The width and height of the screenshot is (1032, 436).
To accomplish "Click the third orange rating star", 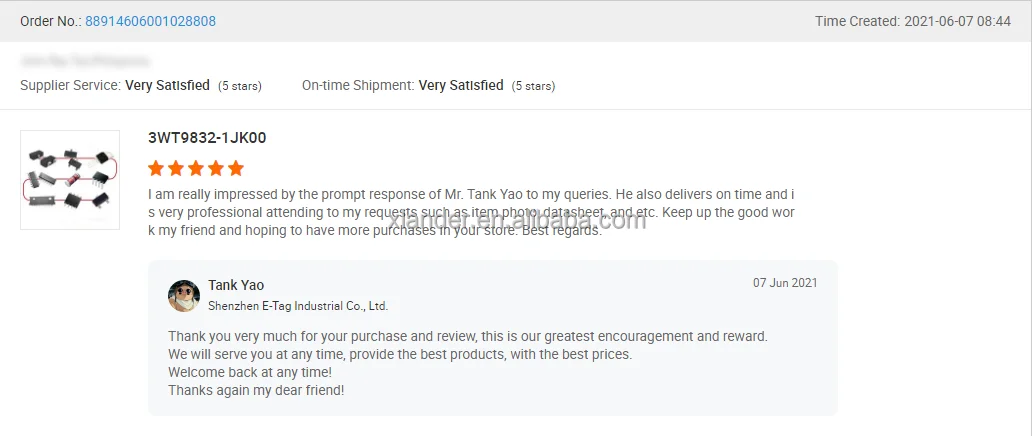I will click(x=196, y=168).
